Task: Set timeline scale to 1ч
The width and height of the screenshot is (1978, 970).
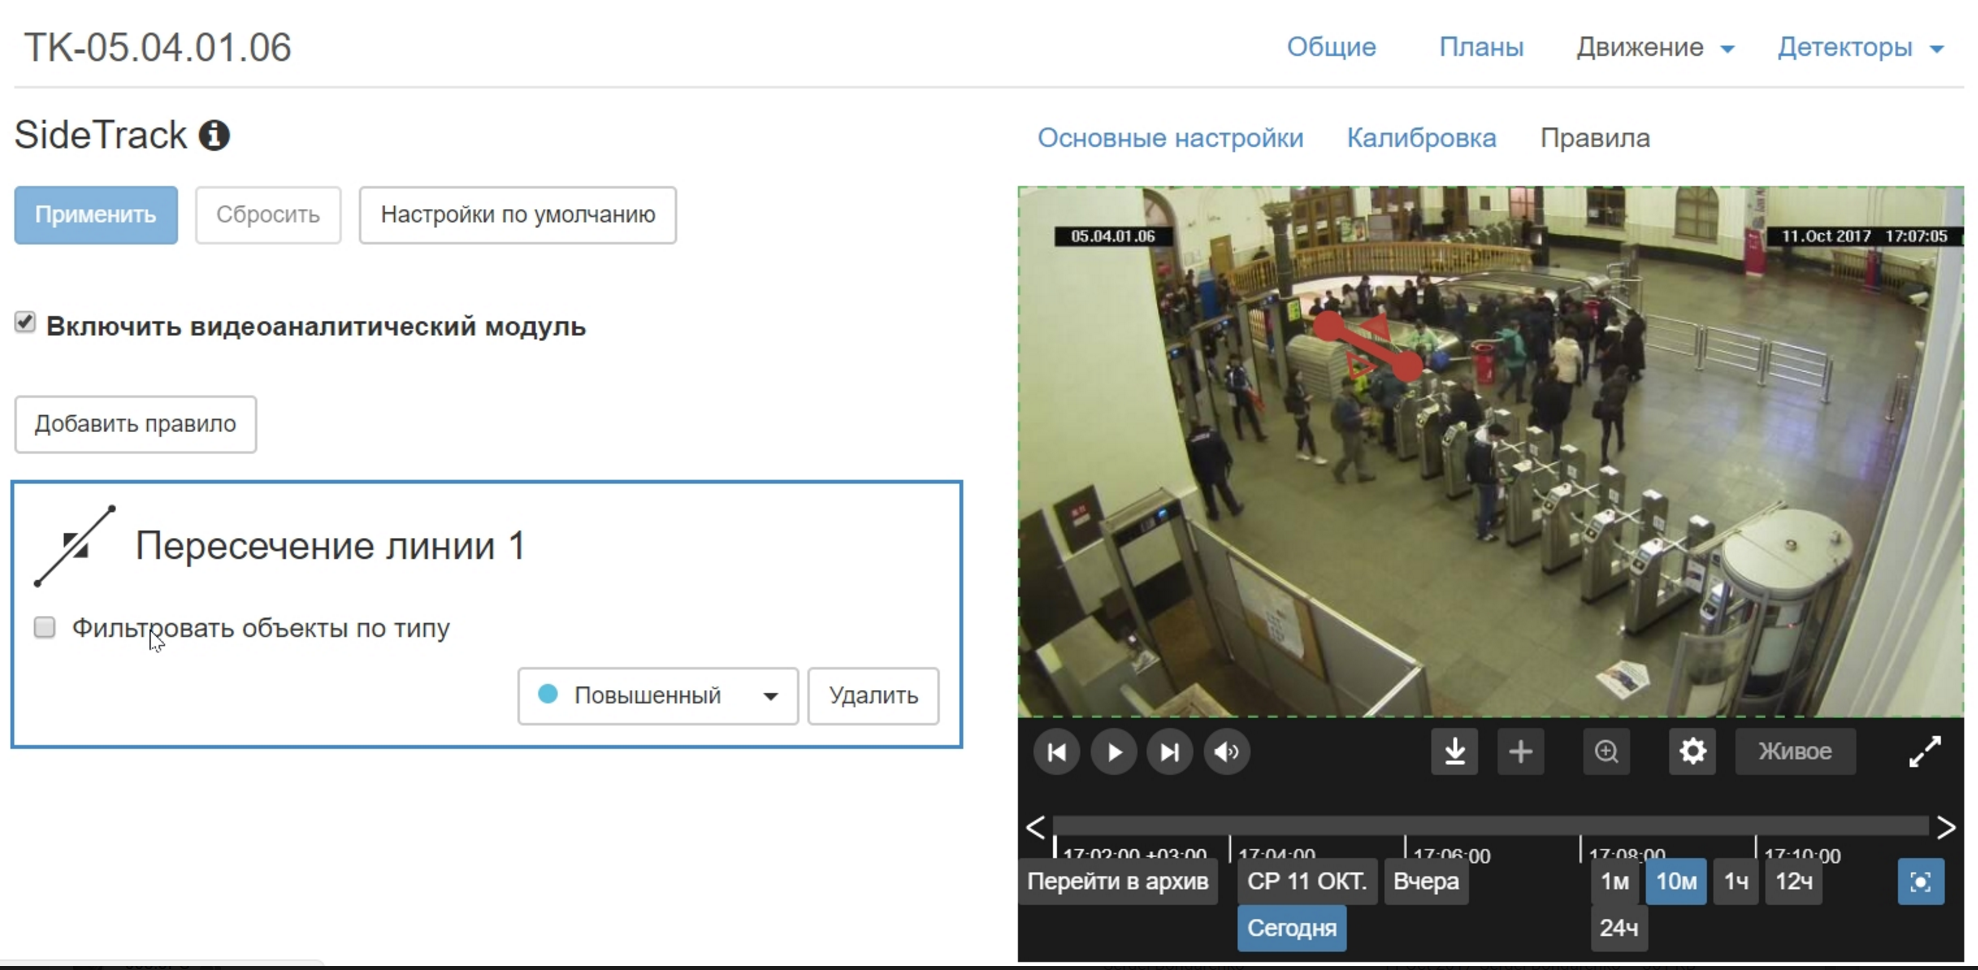Action: pyautogui.click(x=1736, y=882)
